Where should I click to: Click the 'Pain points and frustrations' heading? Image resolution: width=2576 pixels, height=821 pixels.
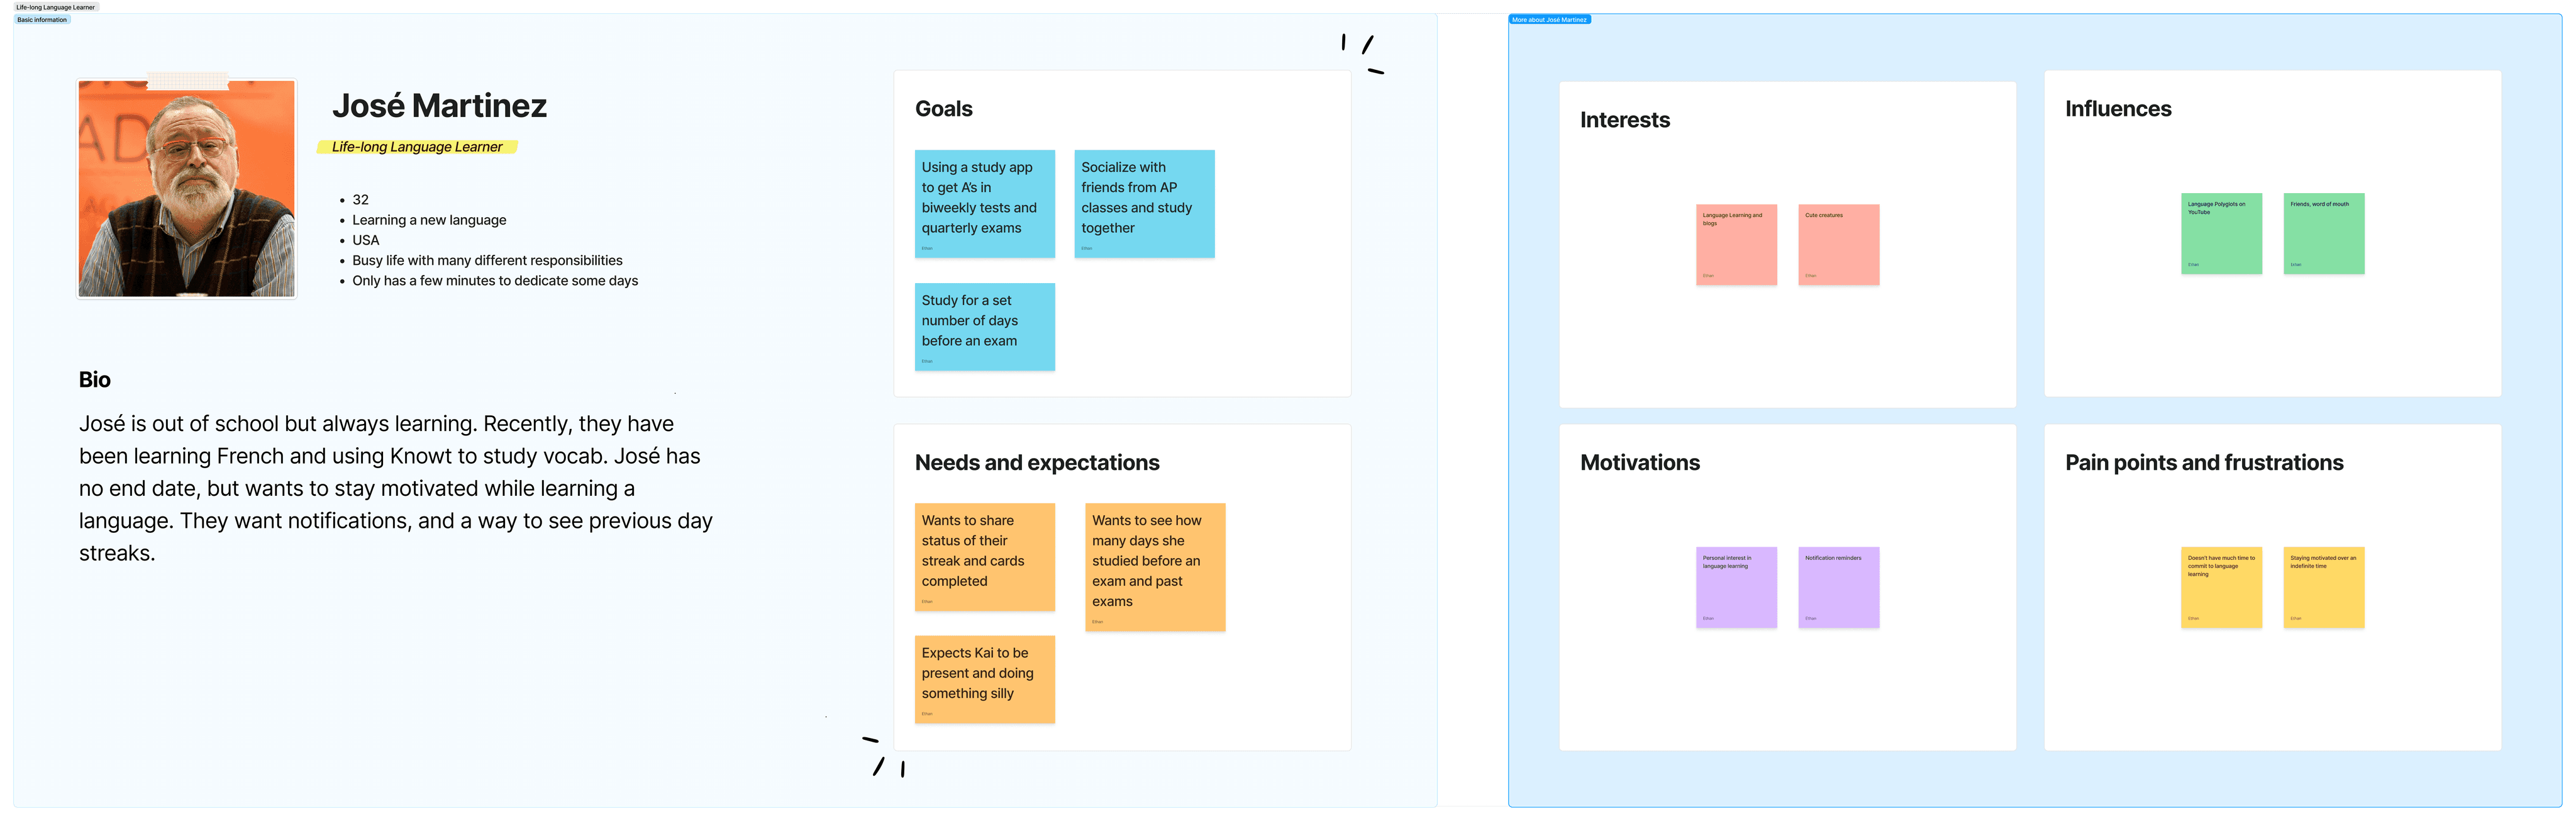2204,463
